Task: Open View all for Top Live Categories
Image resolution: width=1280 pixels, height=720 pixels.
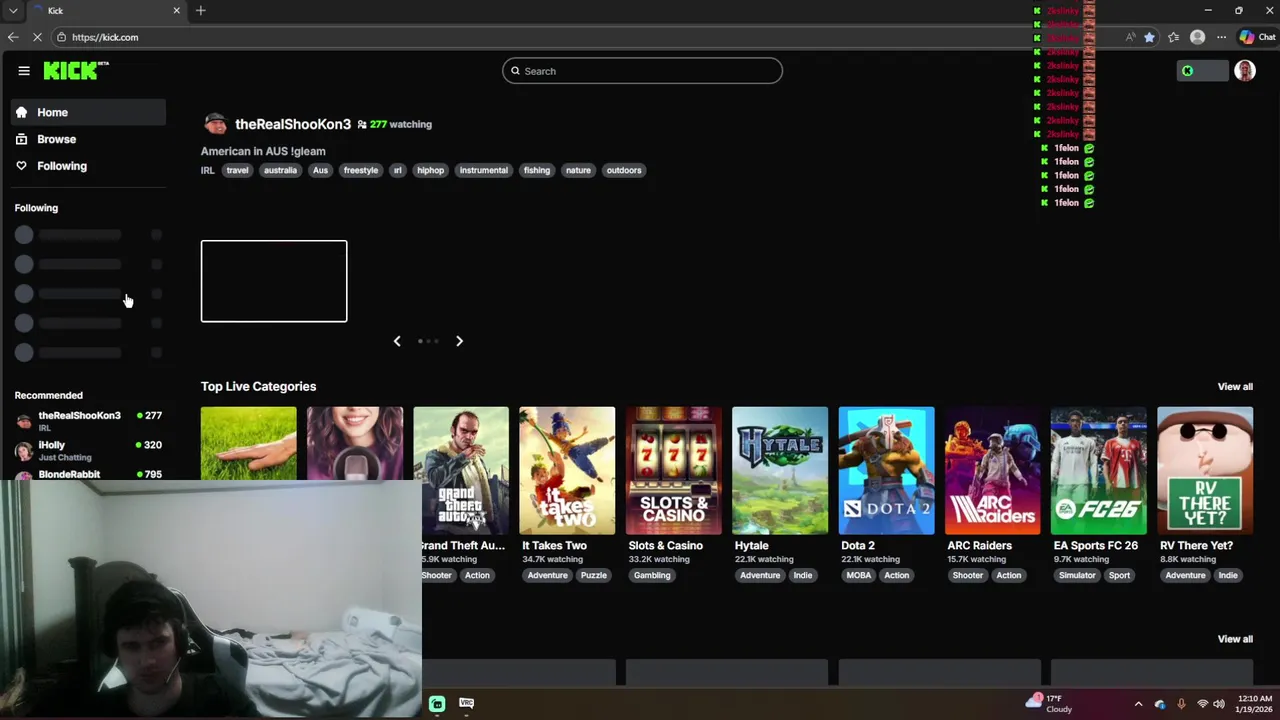Action: click(1235, 387)
